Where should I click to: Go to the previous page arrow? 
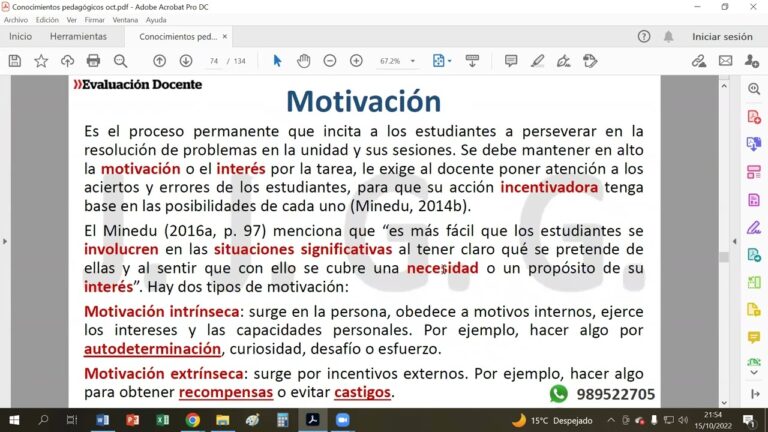(x=159, y=61)
